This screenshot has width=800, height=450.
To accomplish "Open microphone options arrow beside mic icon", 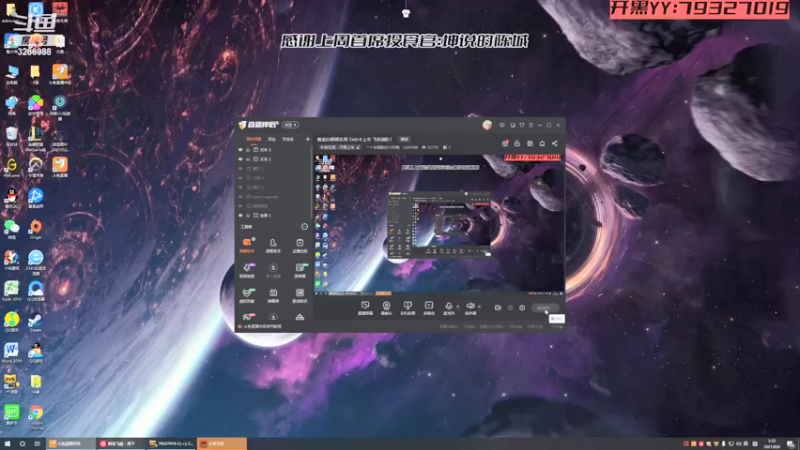I will [x=458, y=307].
